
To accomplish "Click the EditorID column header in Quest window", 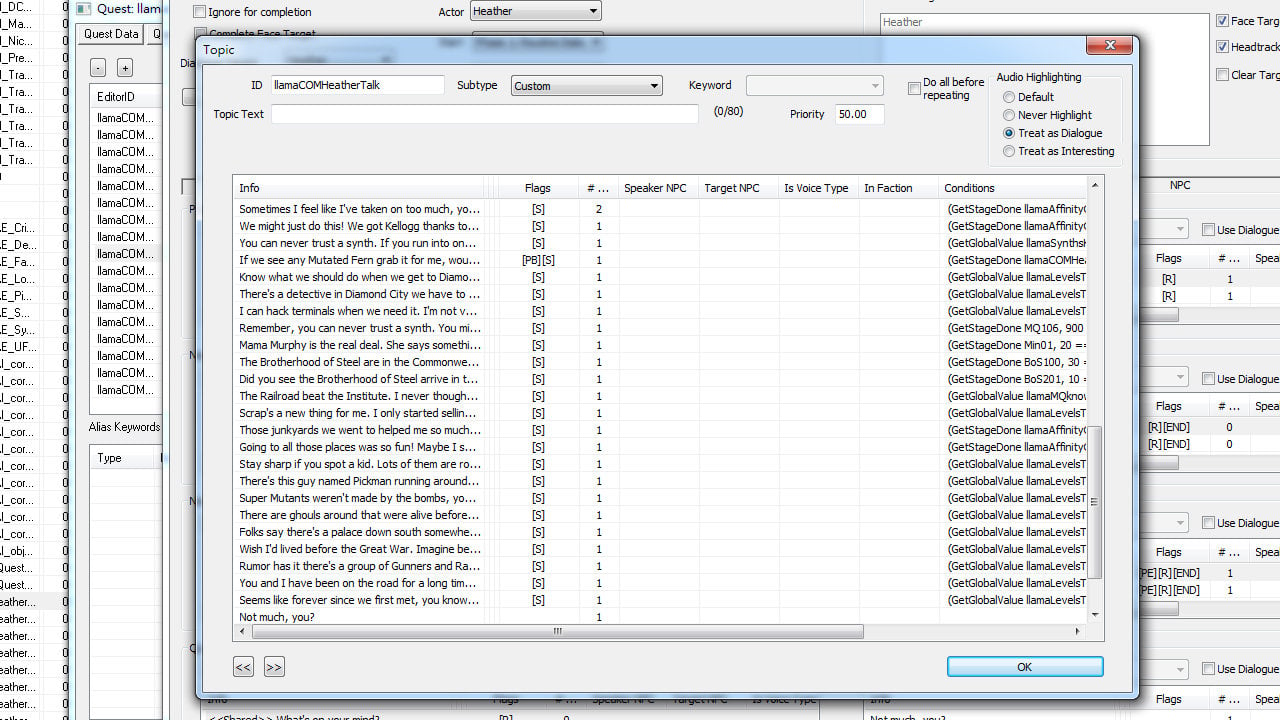I will tap(124, 97).
